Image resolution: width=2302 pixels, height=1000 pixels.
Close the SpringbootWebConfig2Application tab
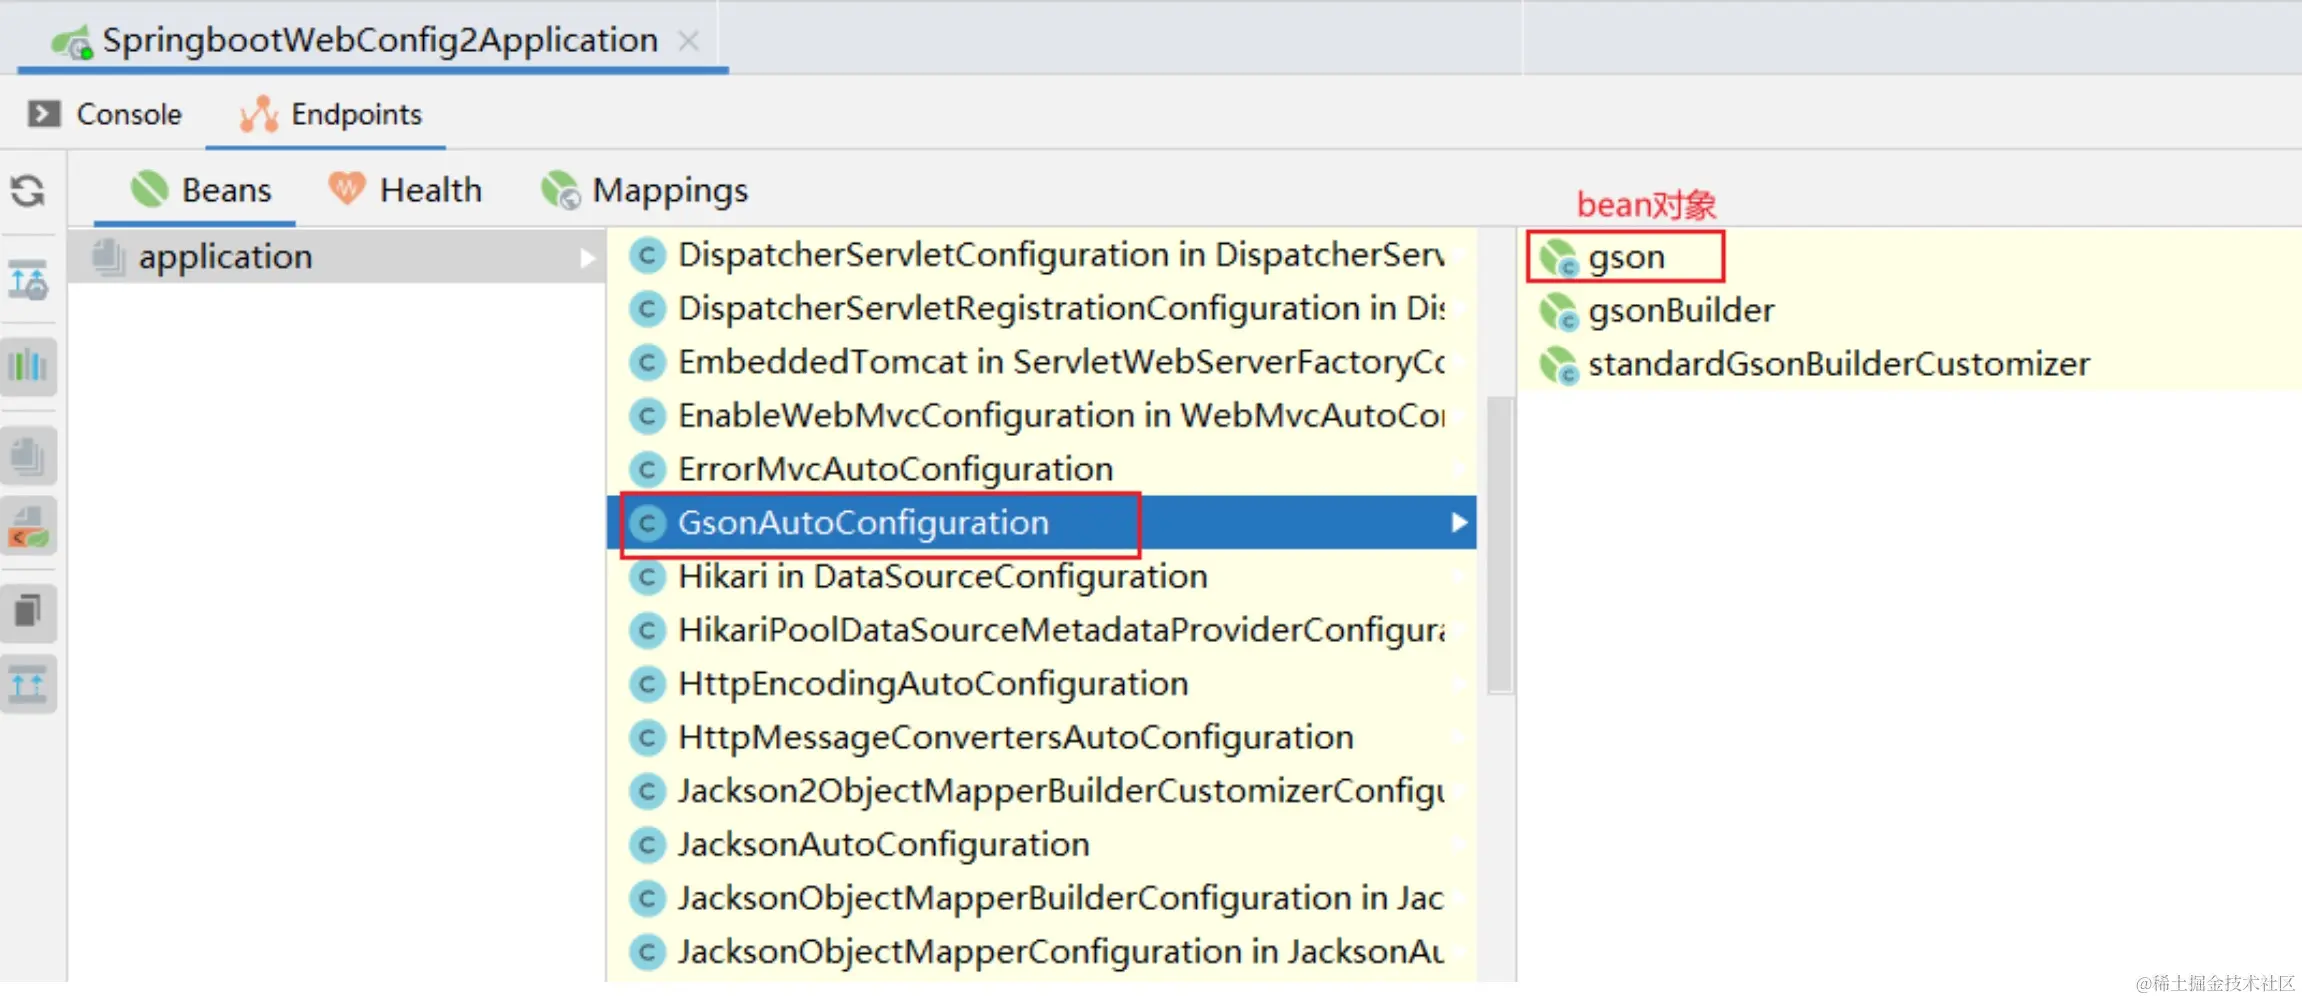pyautogui.click(x=688, y=41)
